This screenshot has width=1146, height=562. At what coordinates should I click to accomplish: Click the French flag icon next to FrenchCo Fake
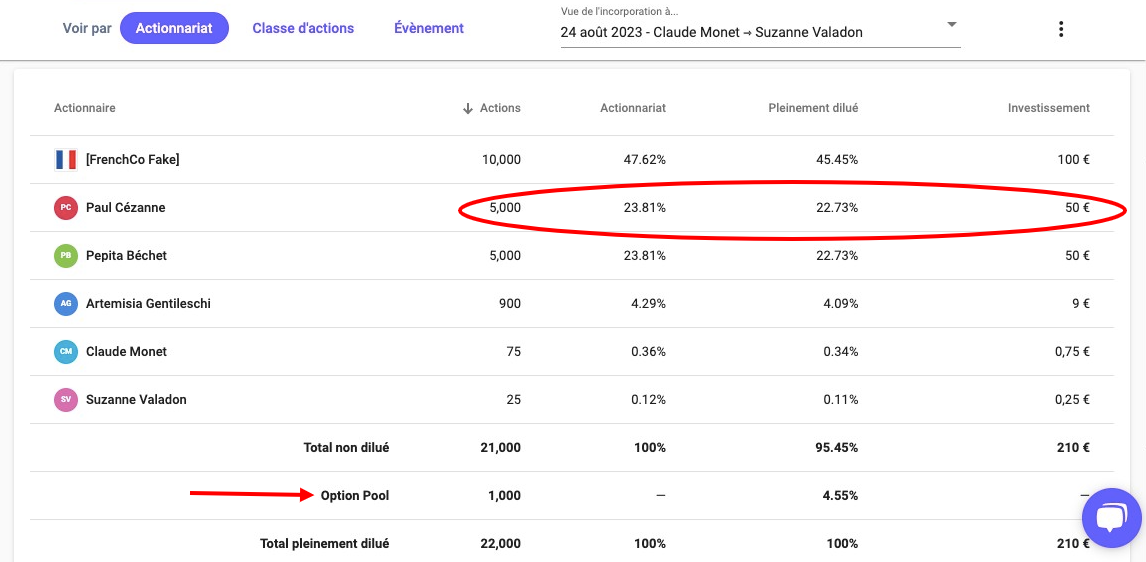65,160
